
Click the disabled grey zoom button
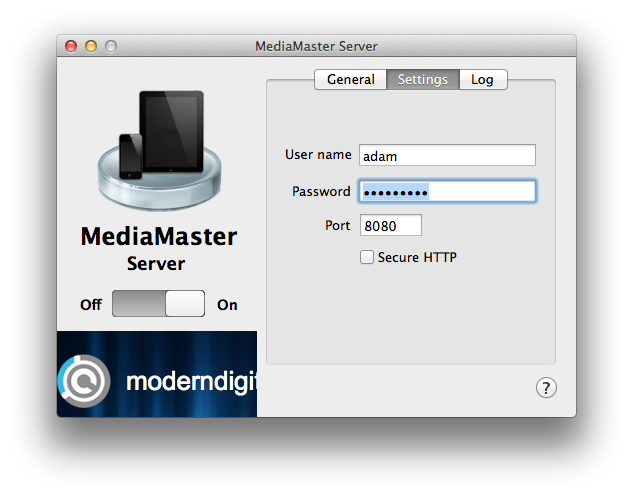111,46
